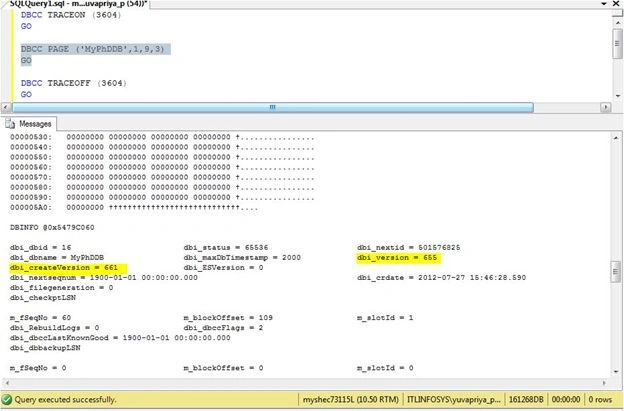
Task: Click the ITLINFOSYS\yuvapriya_p login status
Action: pos(454,399)
